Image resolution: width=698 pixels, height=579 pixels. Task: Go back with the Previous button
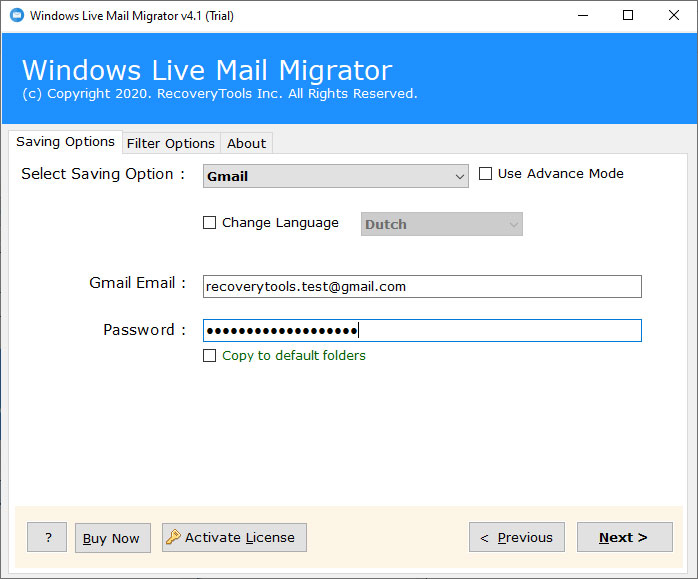pyautogui.click(x=517, y=537)
